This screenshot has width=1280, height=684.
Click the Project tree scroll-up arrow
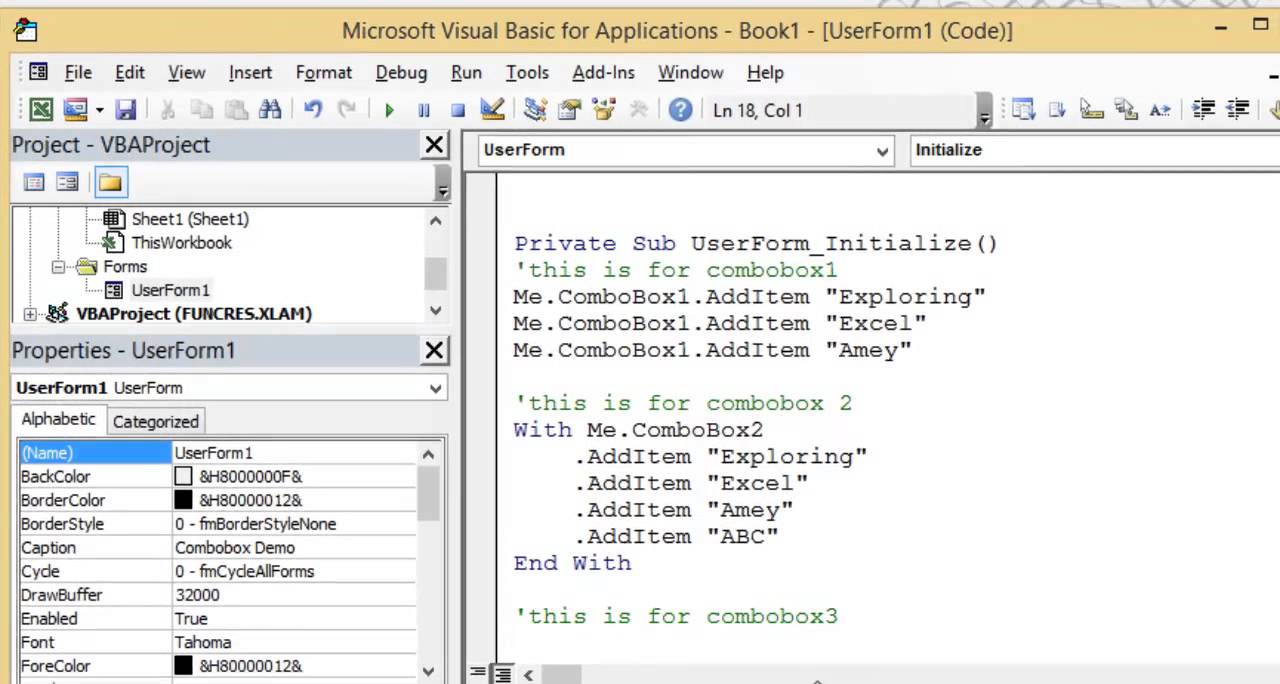click(435, 221)
